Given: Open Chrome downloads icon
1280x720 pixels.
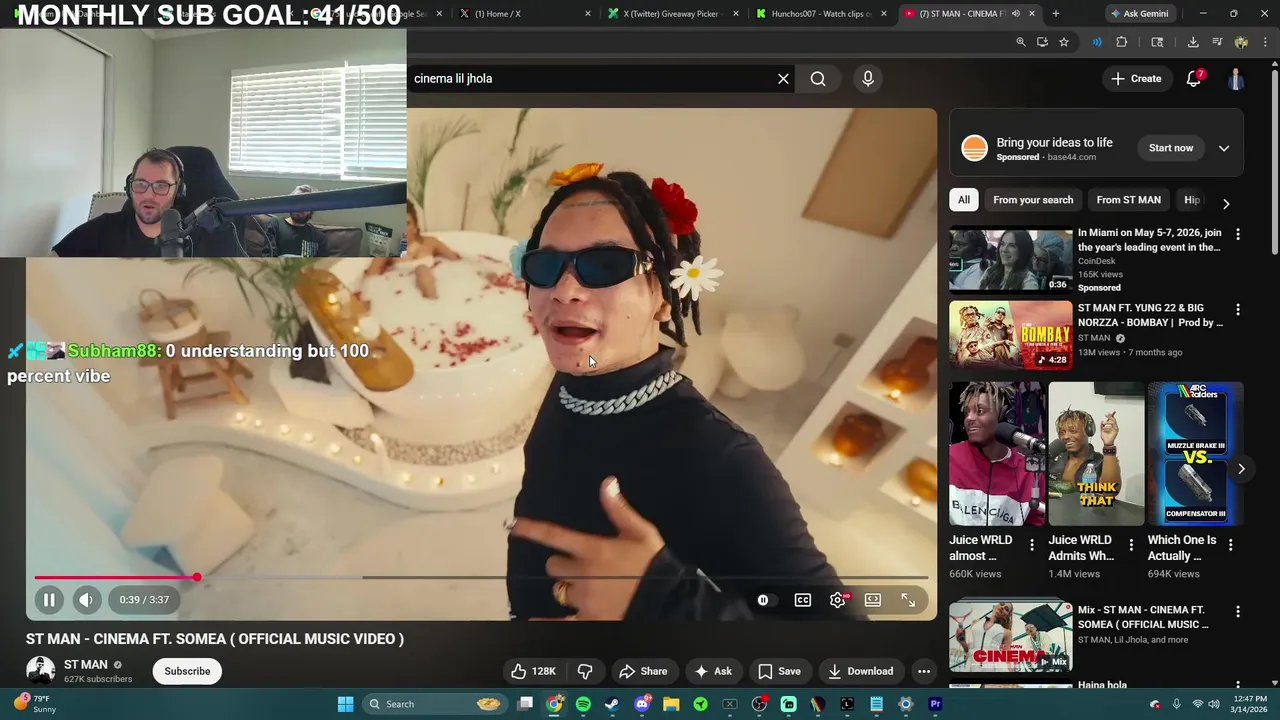Looking at the screenshot, I should point(1193,42).
